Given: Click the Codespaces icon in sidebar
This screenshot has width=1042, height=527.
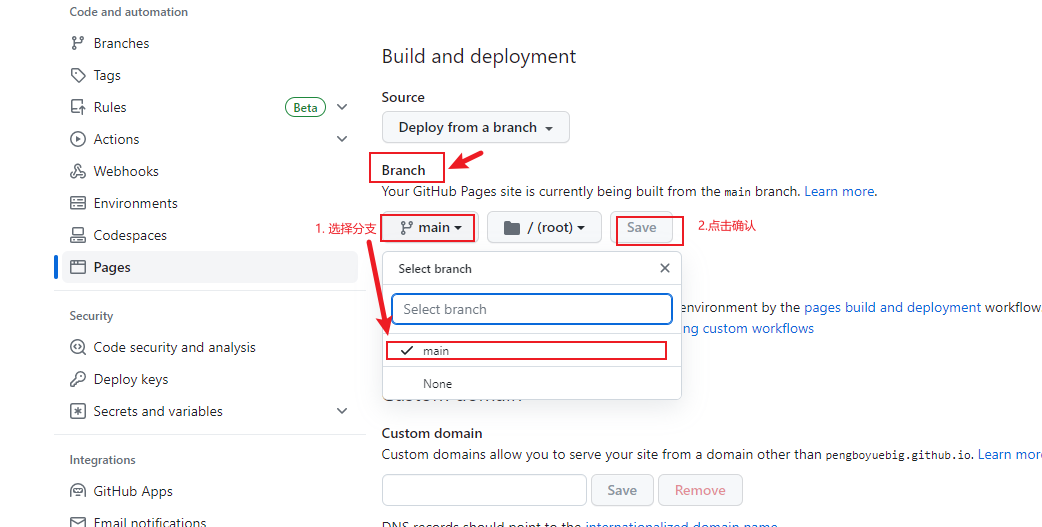Looking at the screenshot, I should (78, 235).
